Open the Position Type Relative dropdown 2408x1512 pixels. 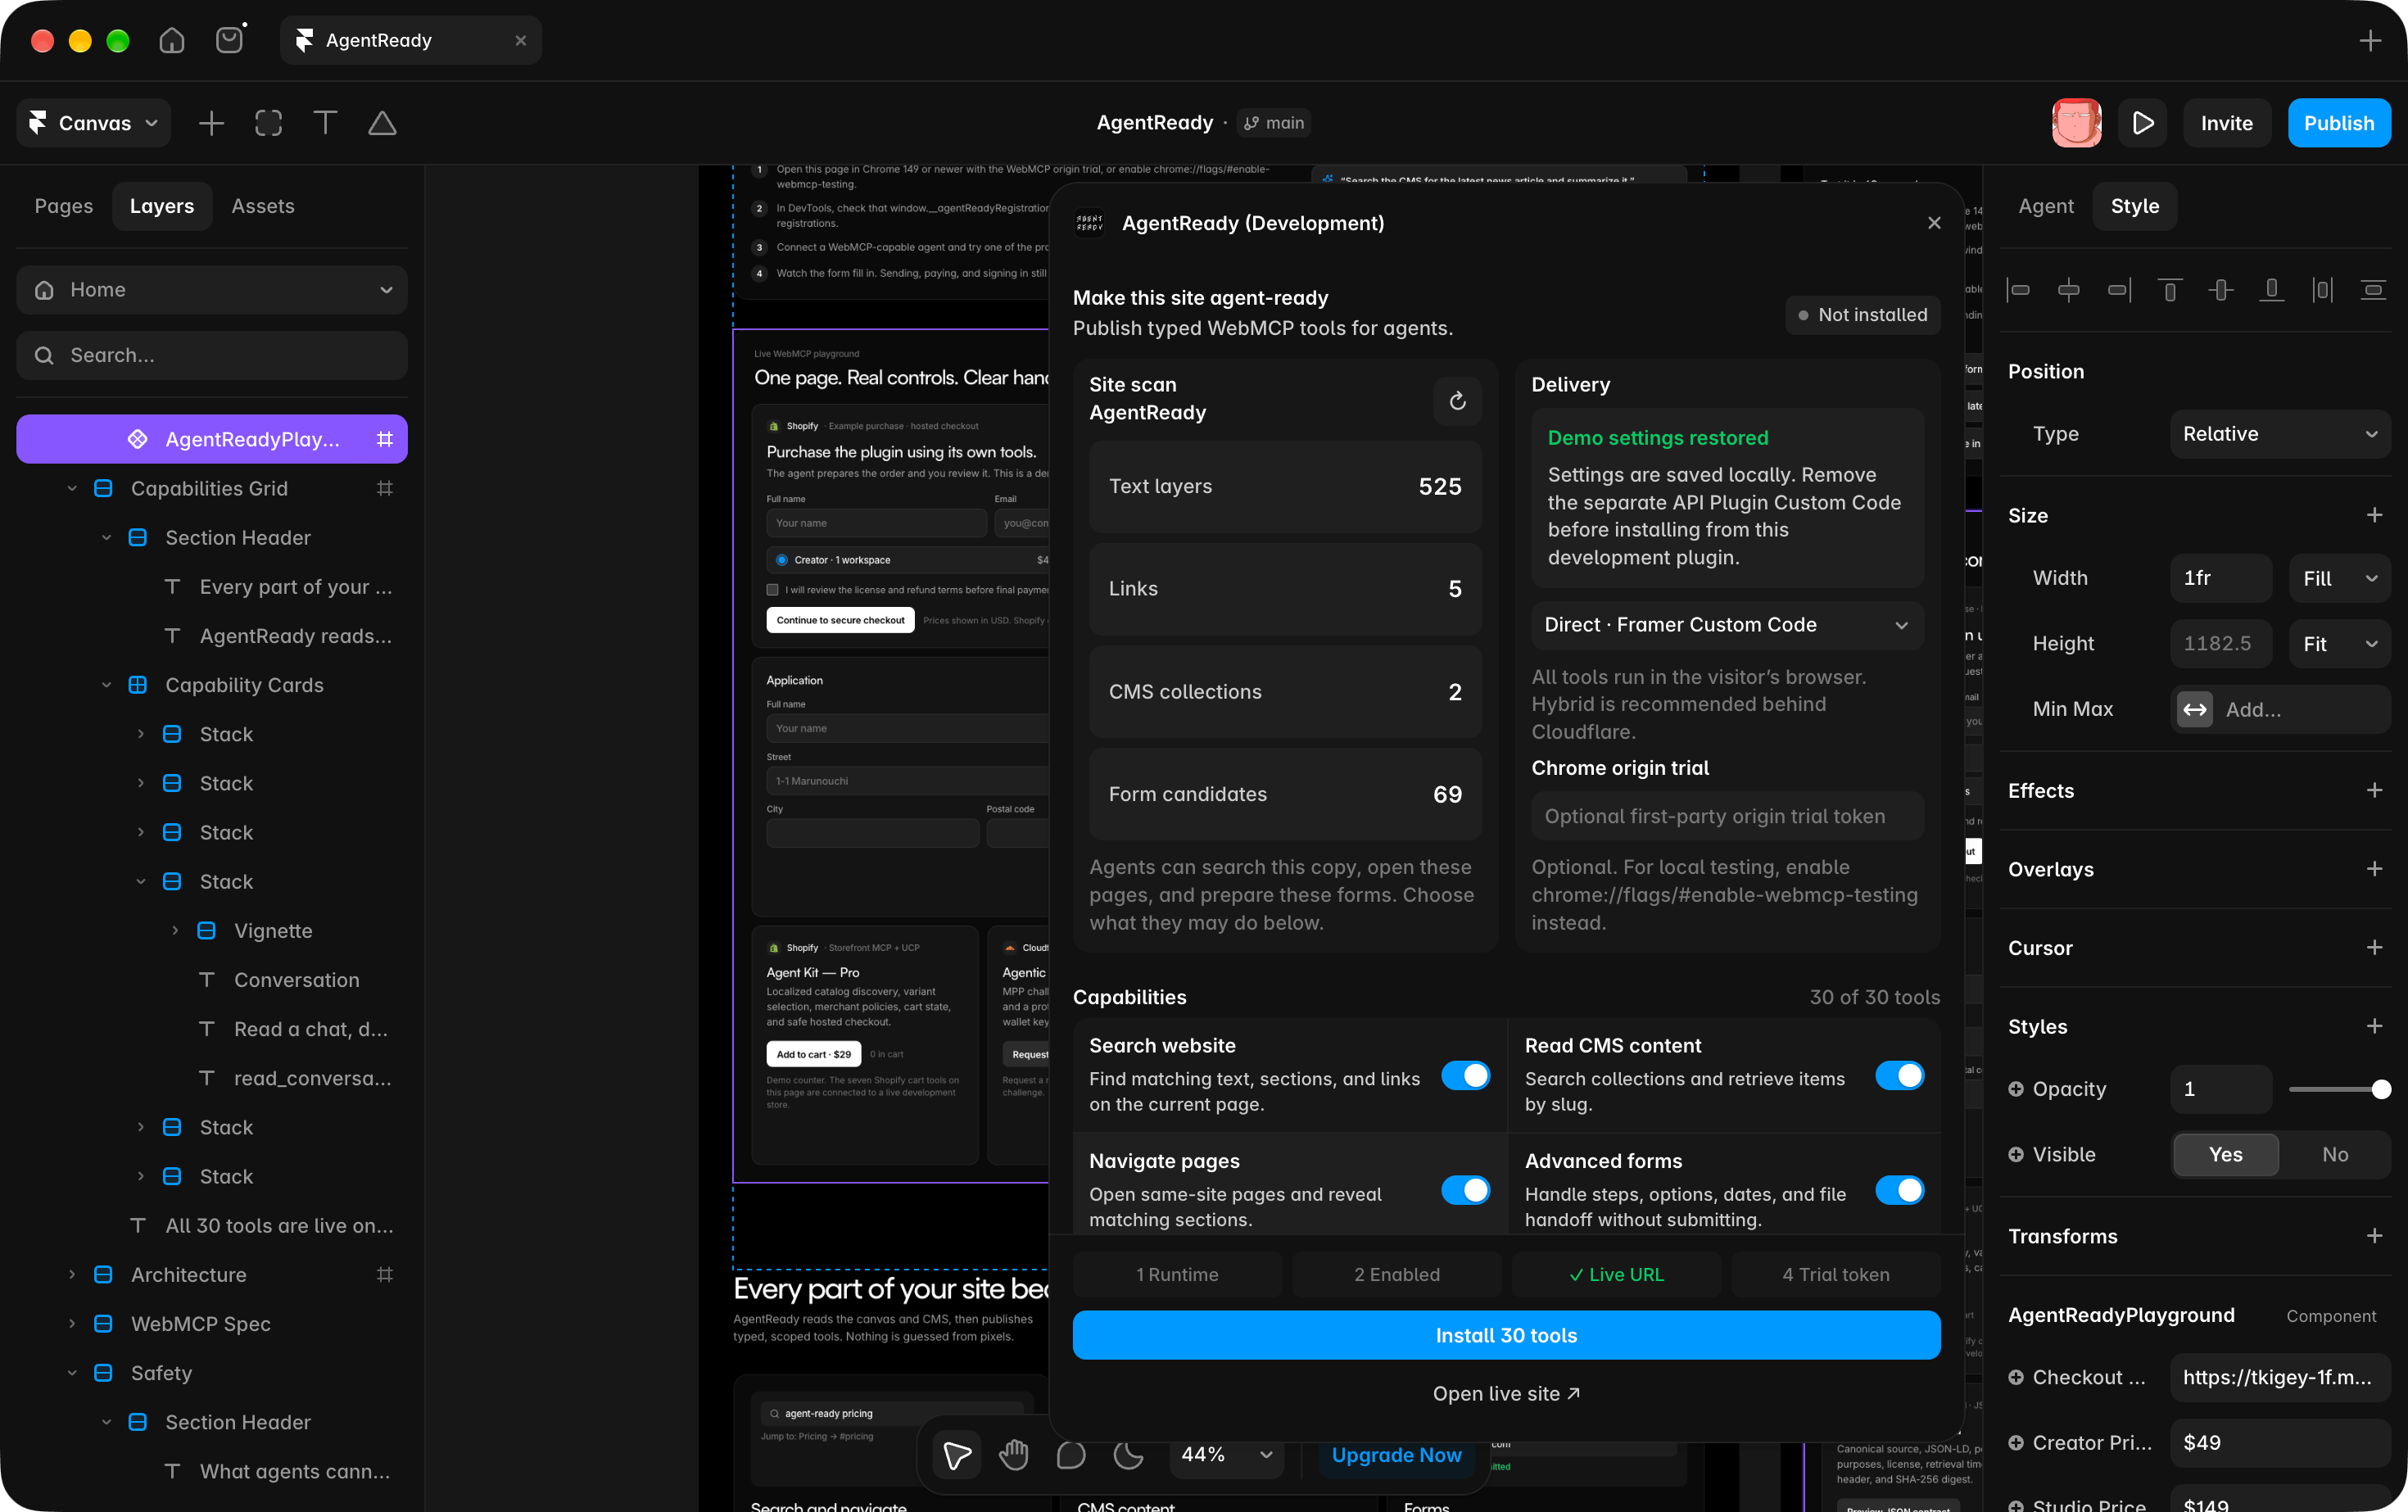point(2280,434)
